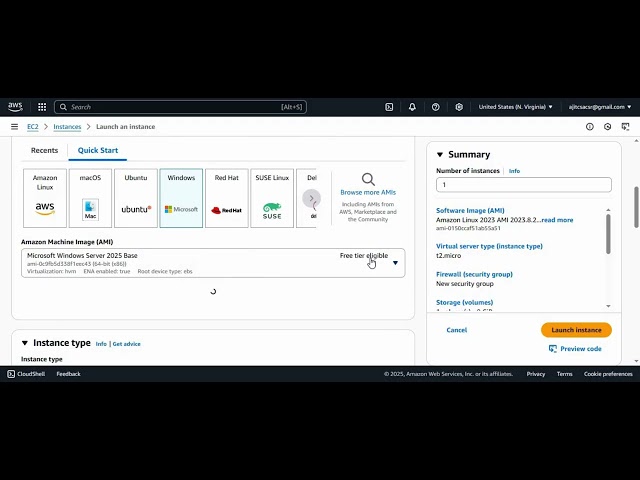The image size is (640, 480).
Task: Select the Amazon Linux AMI tile
Action: click(x=45, y=198)
